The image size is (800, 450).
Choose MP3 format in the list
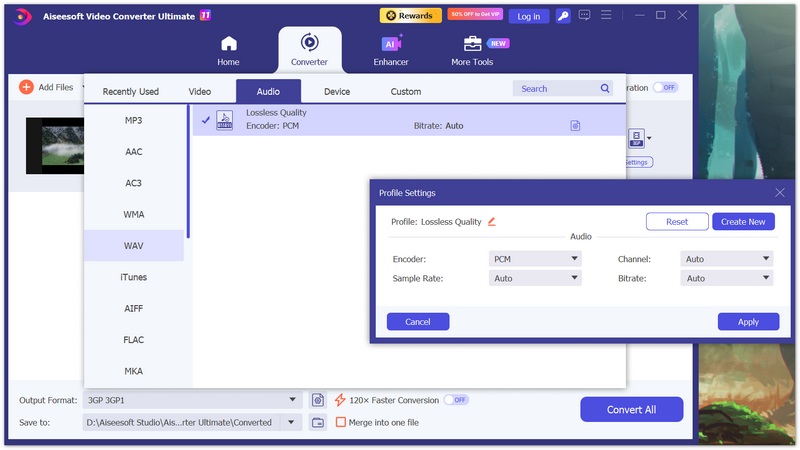click(134, 120)
